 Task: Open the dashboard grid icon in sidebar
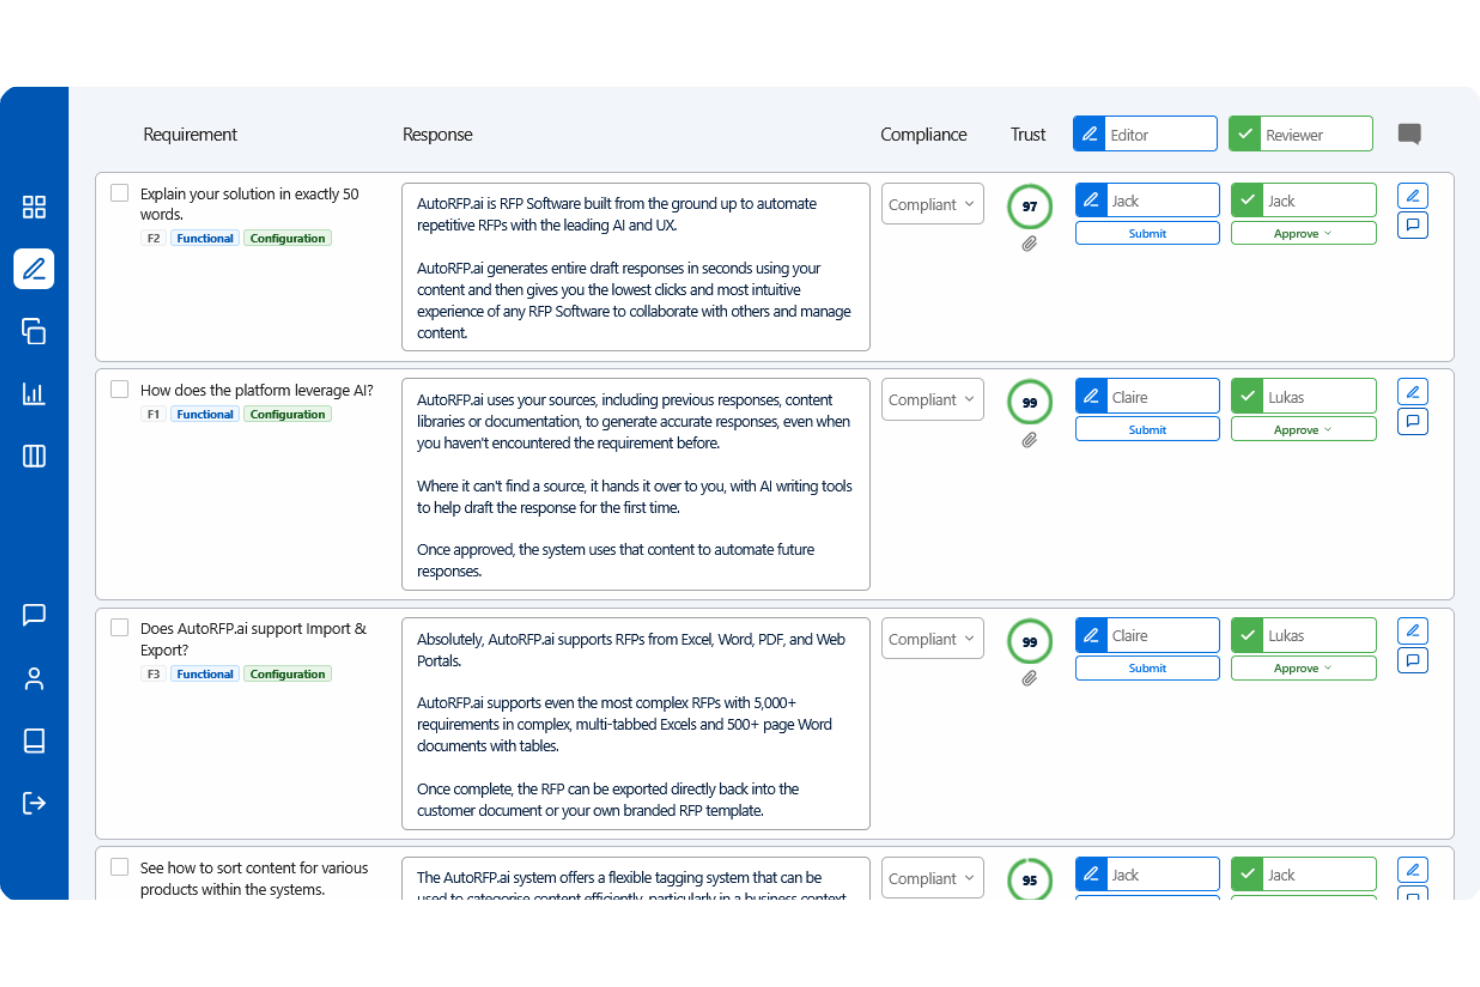(34, 207)
